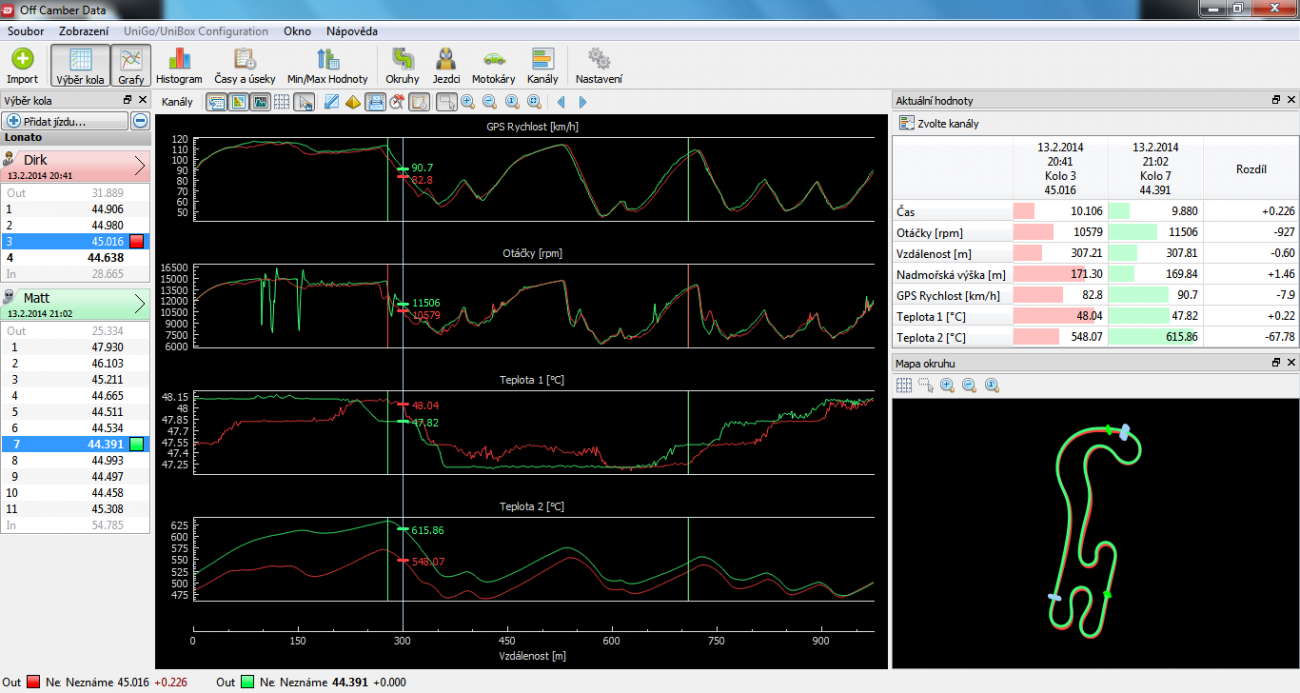Zoom in on the graph with the plus magnifier
This screenshot has width=1300, height=693.
tap(468, 102)
